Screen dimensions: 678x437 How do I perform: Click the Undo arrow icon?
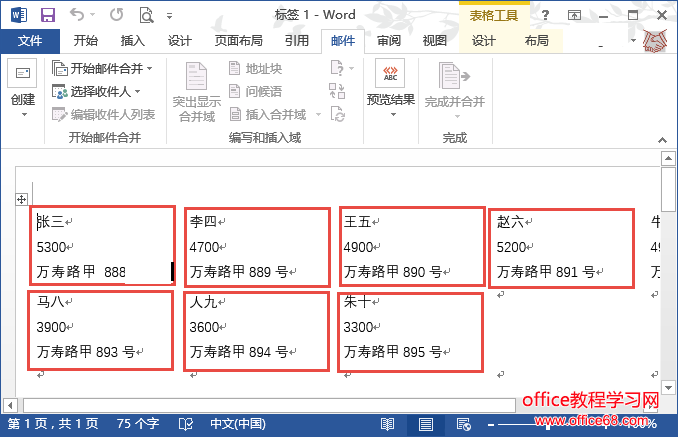coord(77,15)
